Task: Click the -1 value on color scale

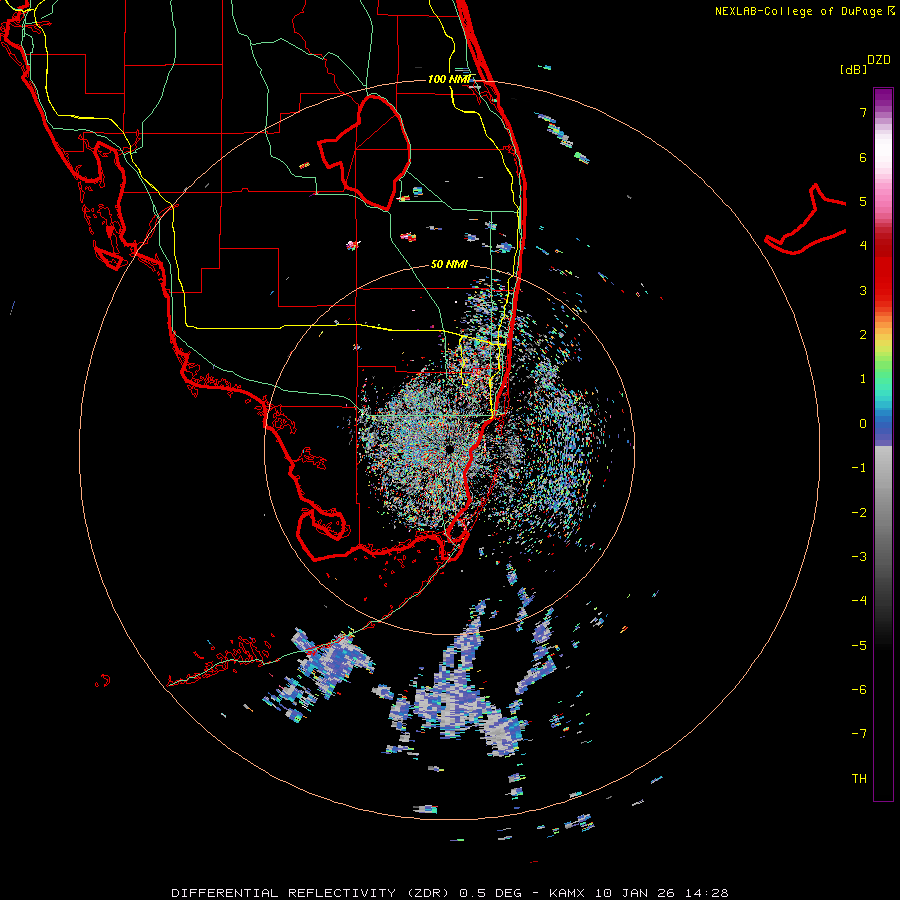Action: coord(859,468)
